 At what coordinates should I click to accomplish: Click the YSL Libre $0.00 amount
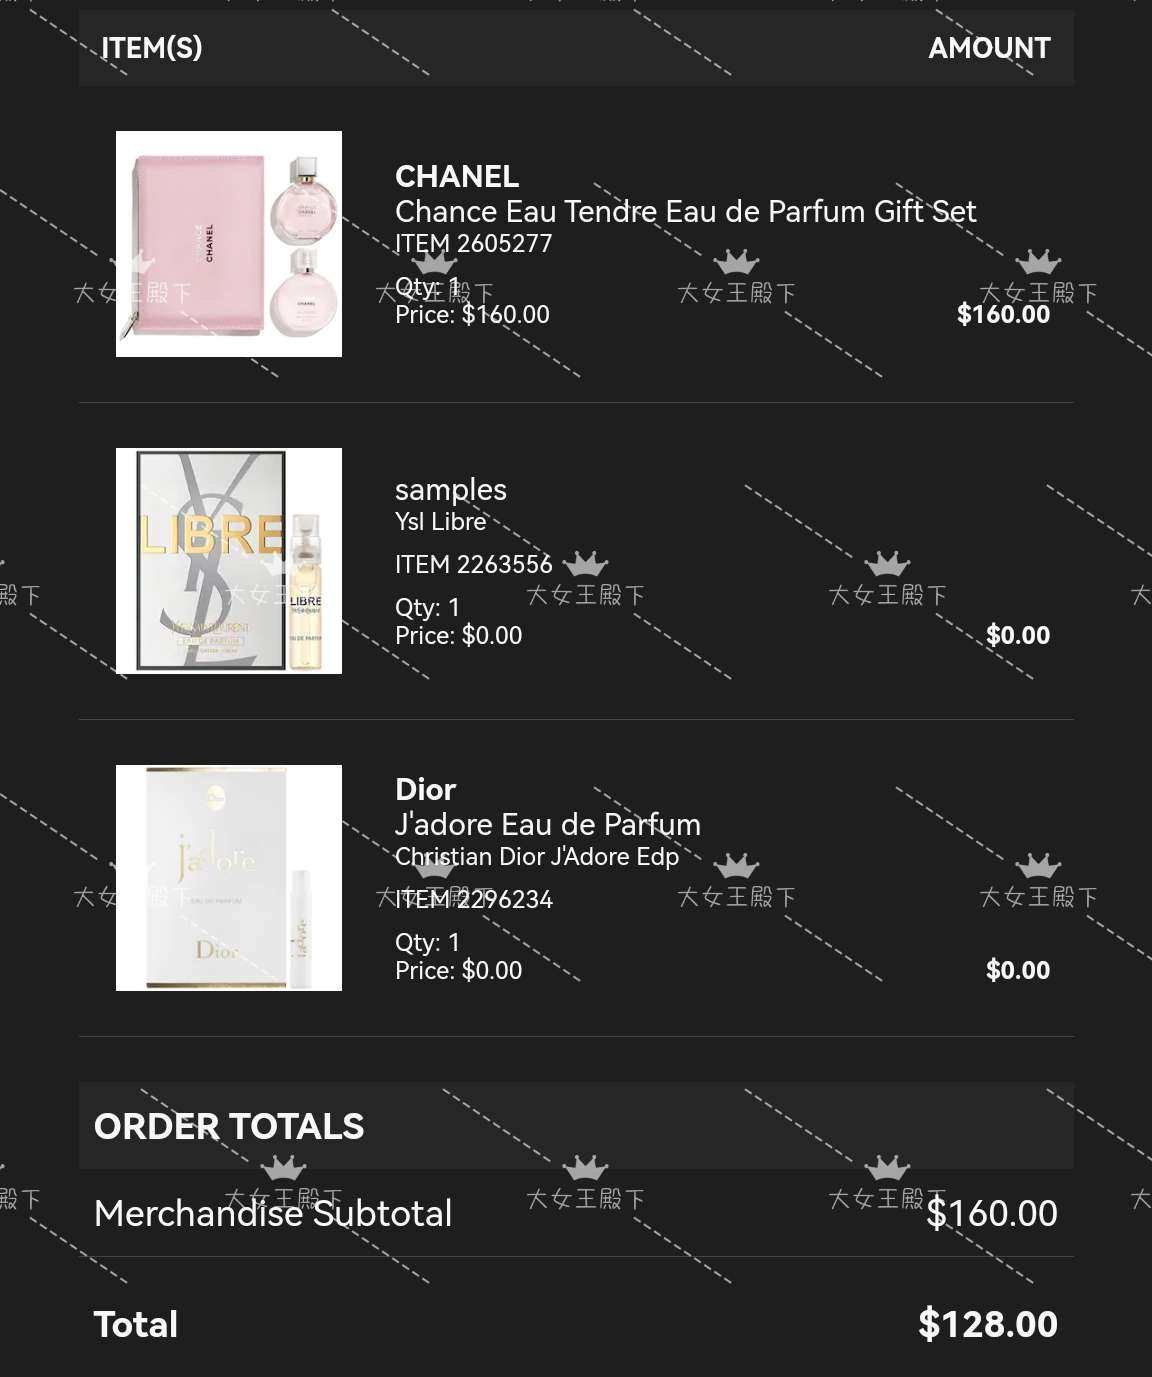pos(1018,636)
